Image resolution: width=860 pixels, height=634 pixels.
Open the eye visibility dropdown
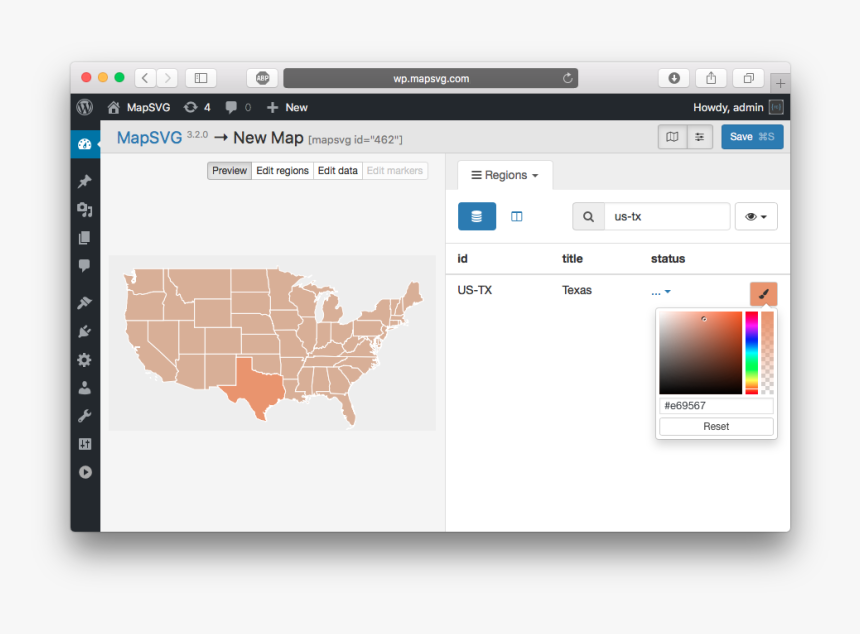pyautogui.click(x=756, y=217)
